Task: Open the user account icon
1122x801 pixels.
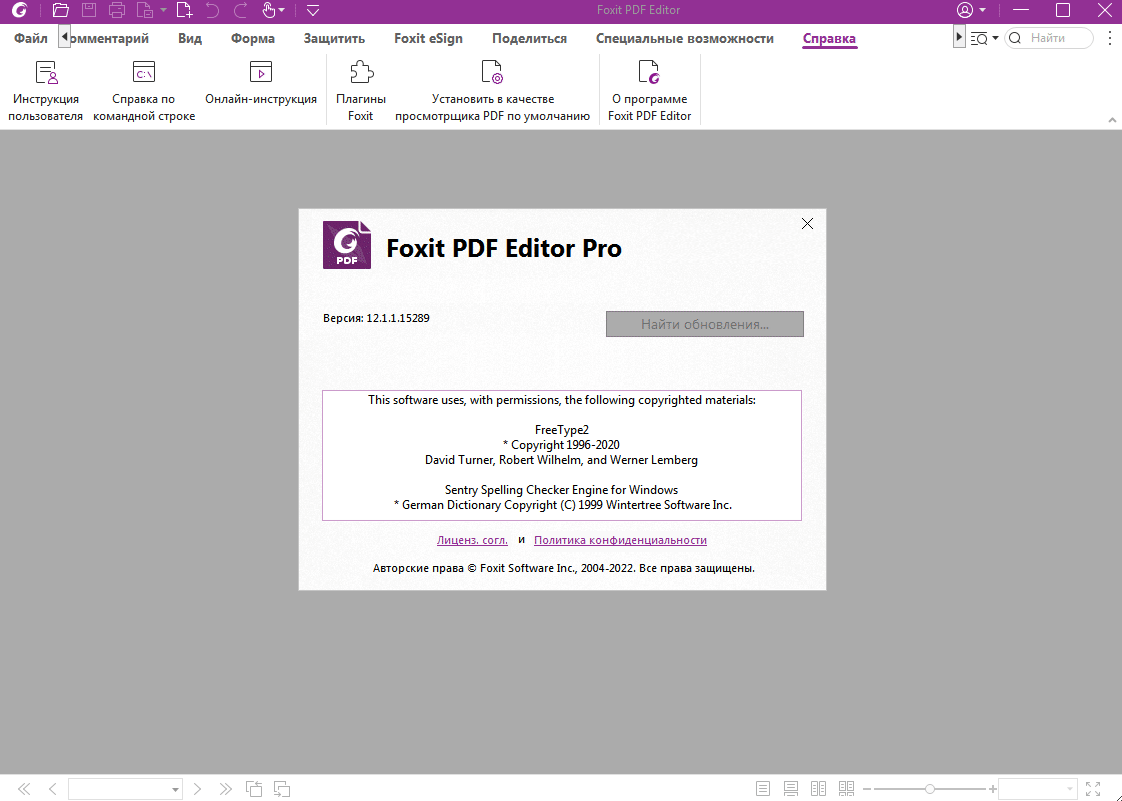Action: tap(965, 10)
